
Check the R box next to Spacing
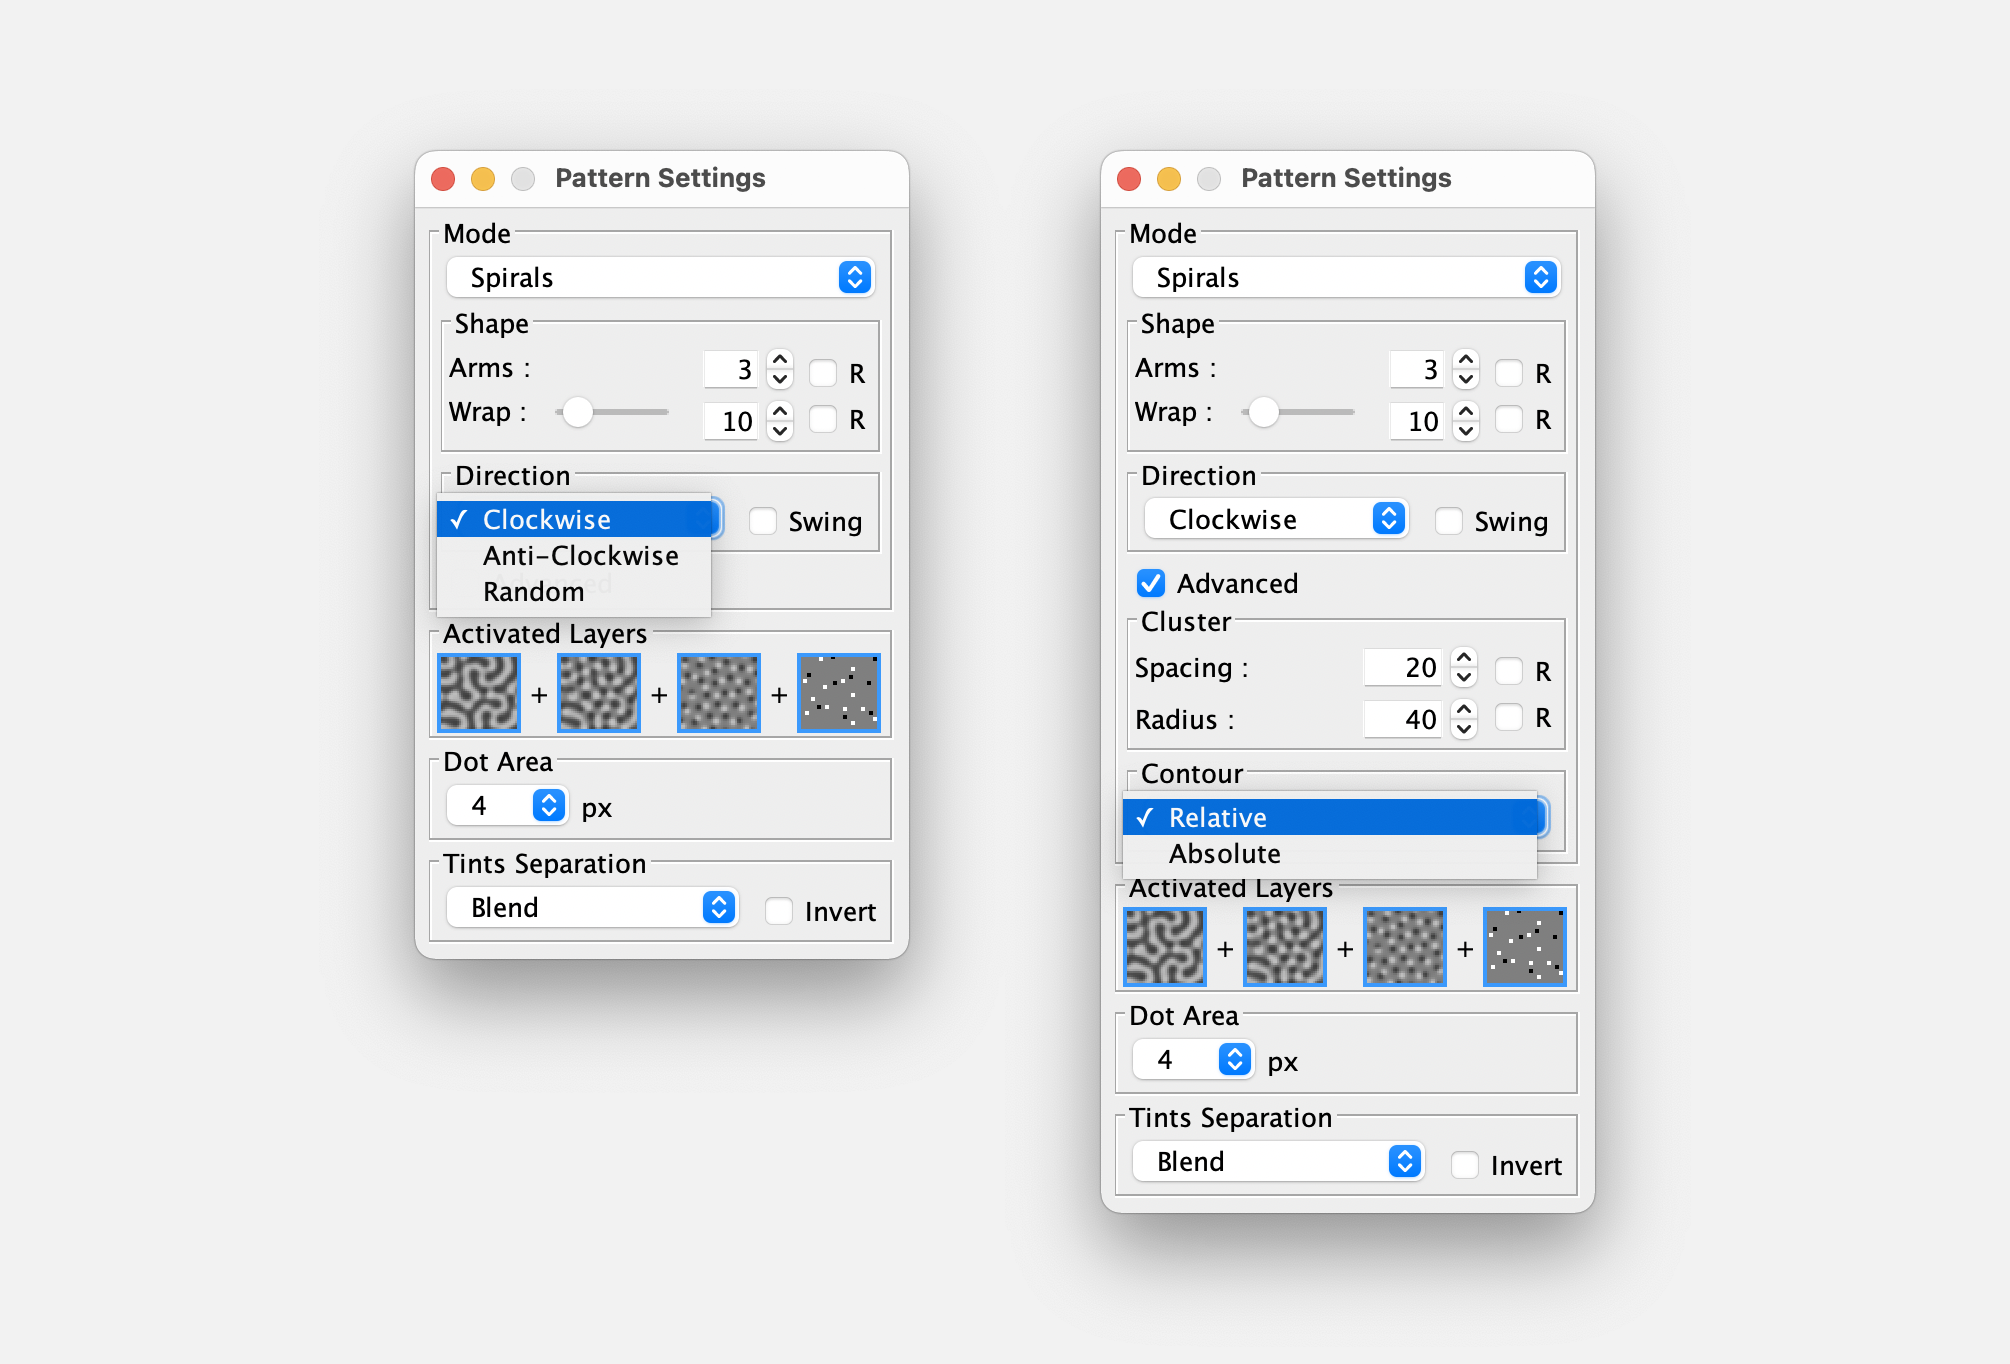point(1508,671)
